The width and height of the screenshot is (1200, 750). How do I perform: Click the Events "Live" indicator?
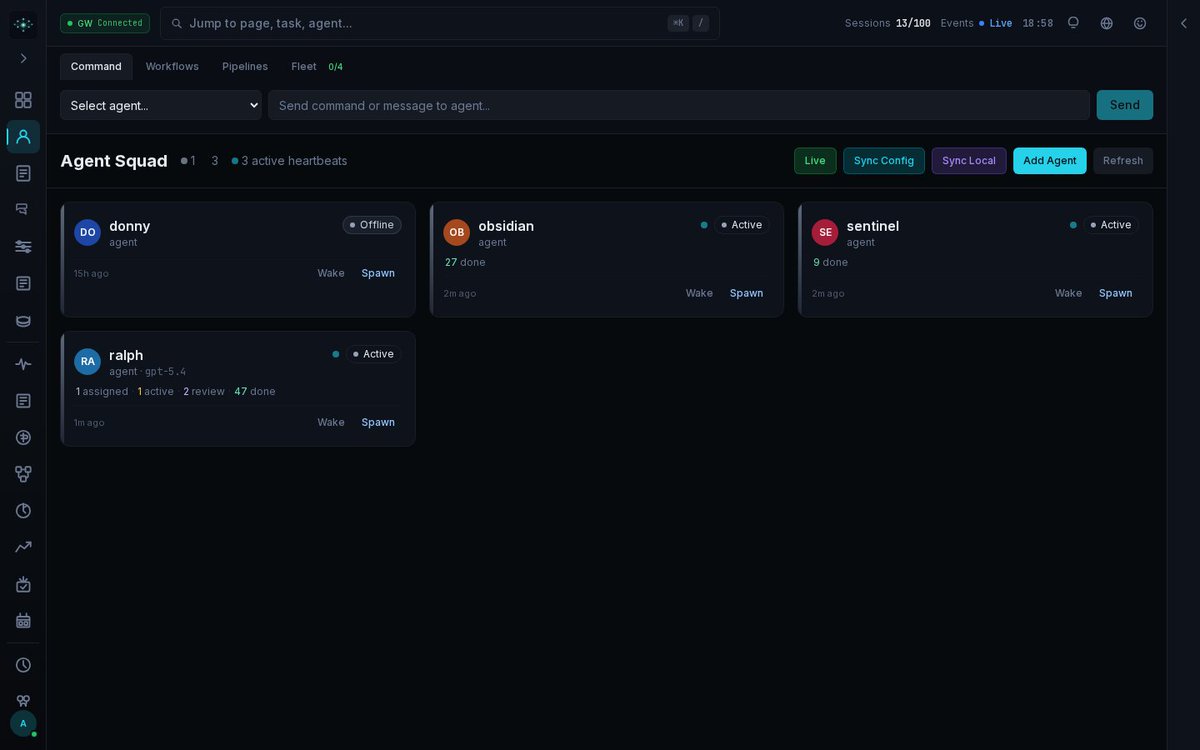(996, 23)
